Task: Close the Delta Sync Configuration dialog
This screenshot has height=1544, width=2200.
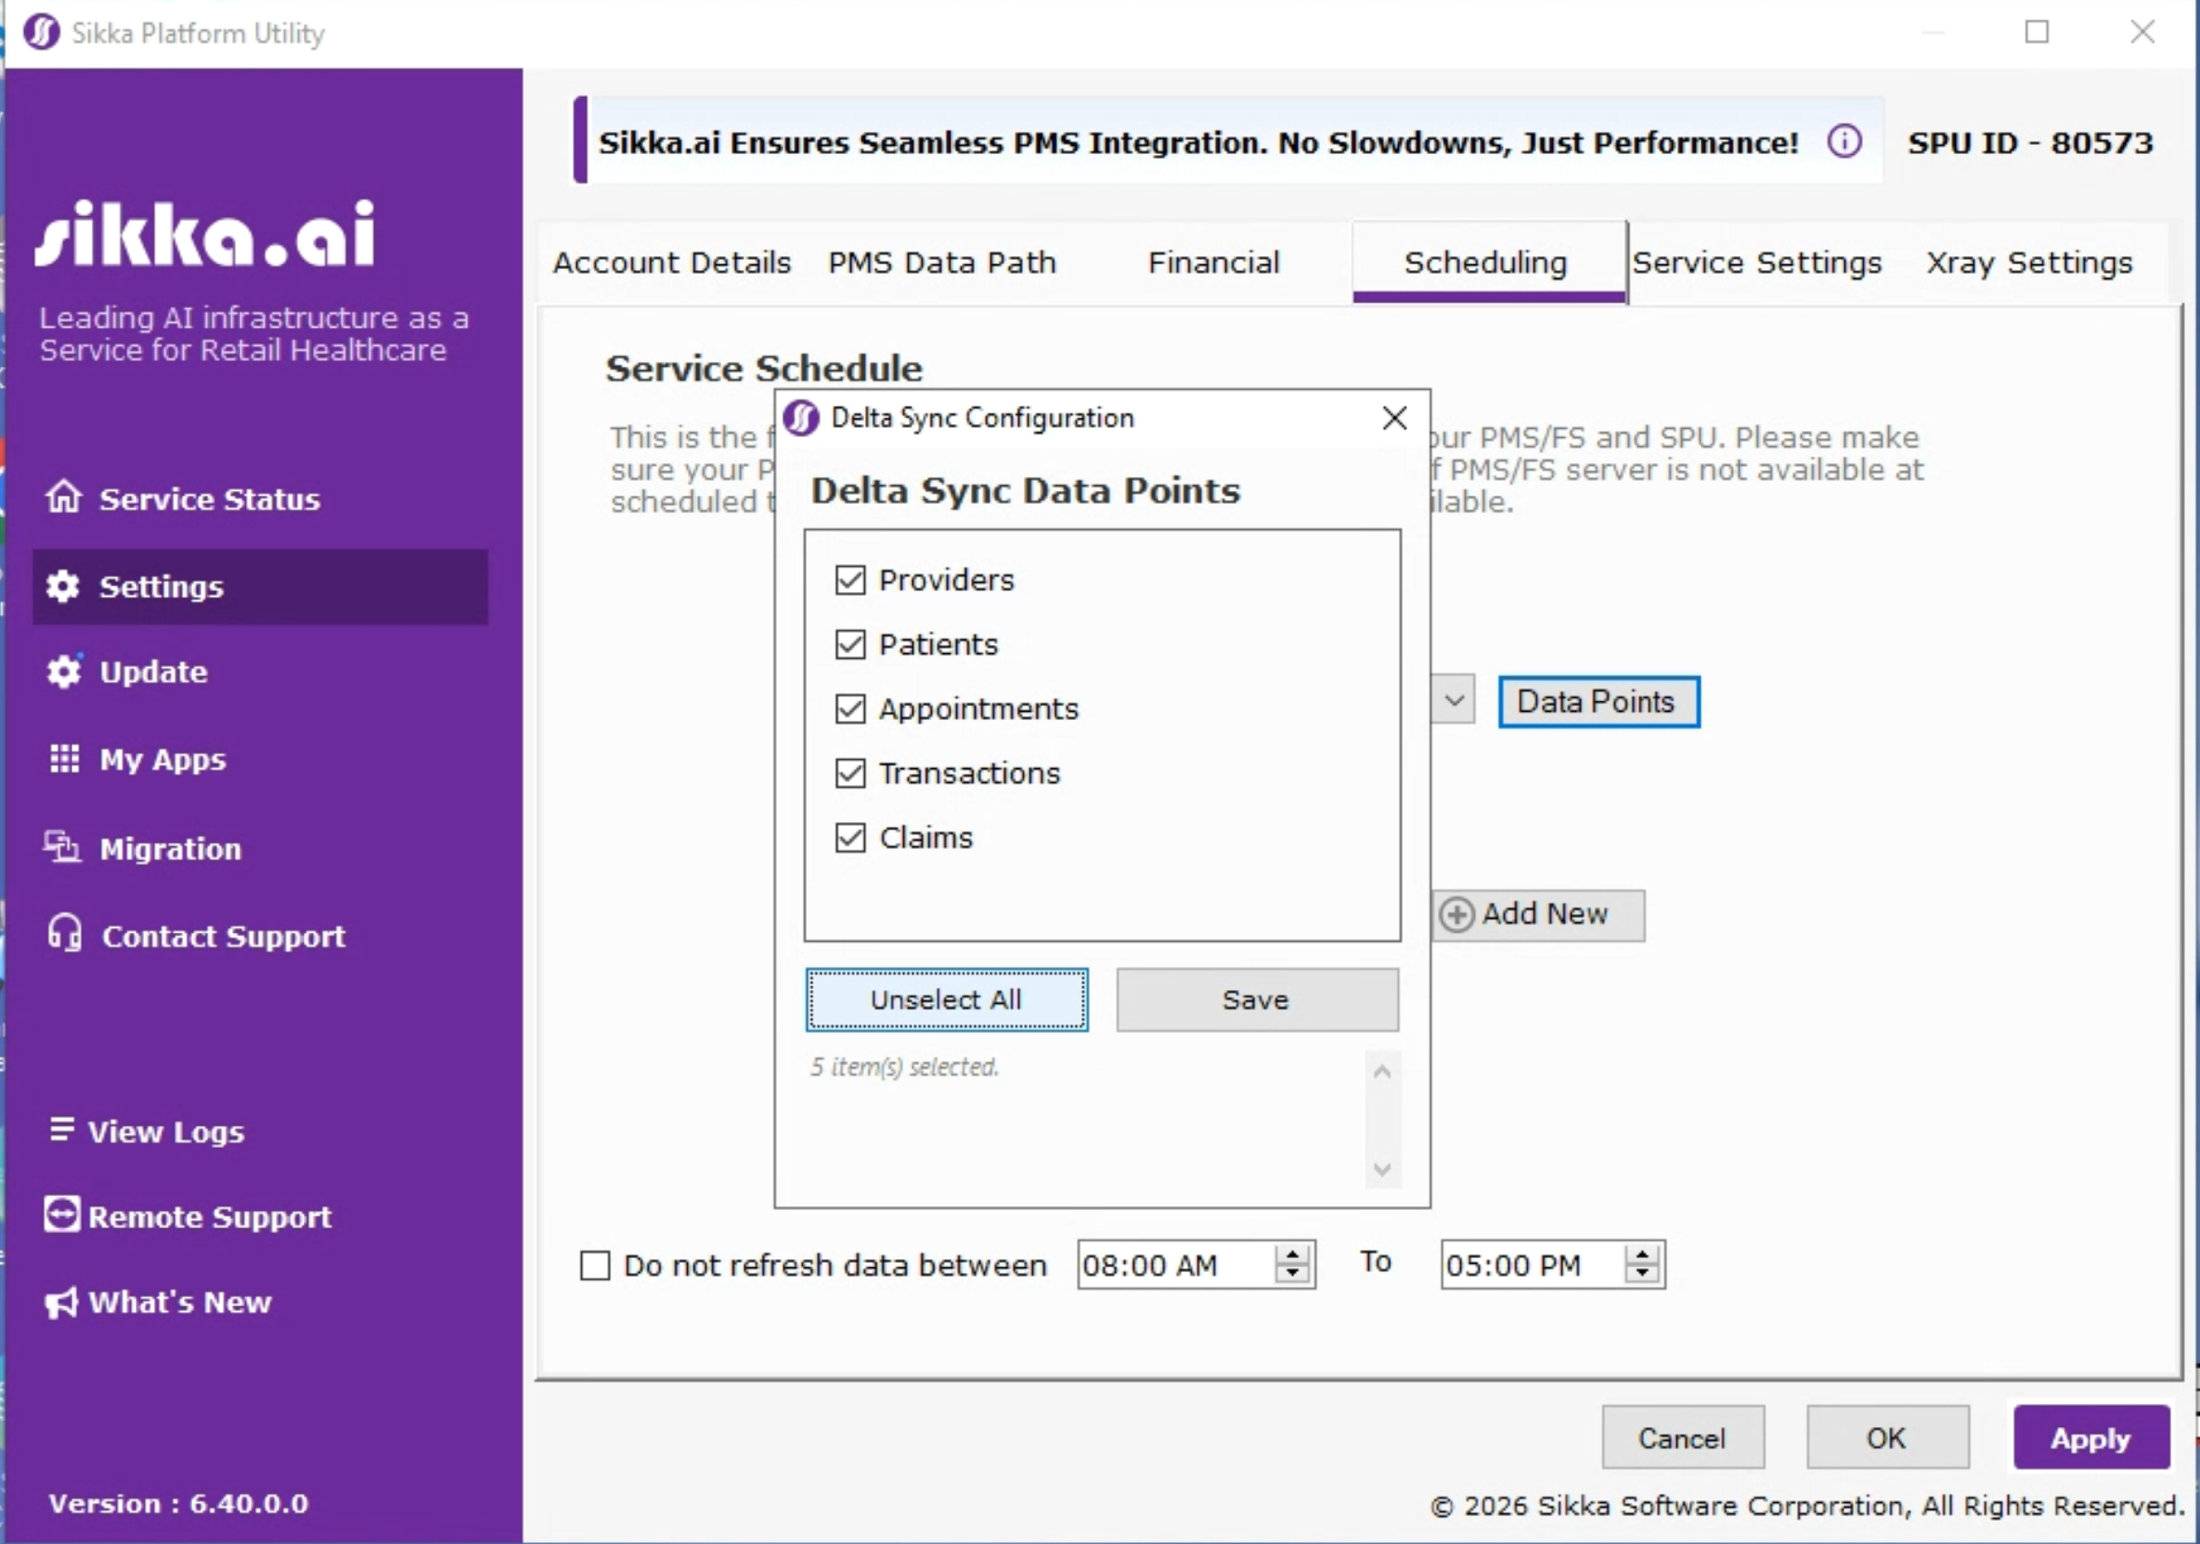Action: (1394, 418)
